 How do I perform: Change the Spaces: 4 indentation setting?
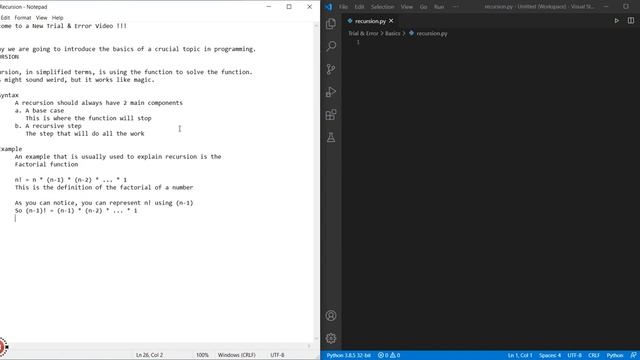[x=550, y=356]
